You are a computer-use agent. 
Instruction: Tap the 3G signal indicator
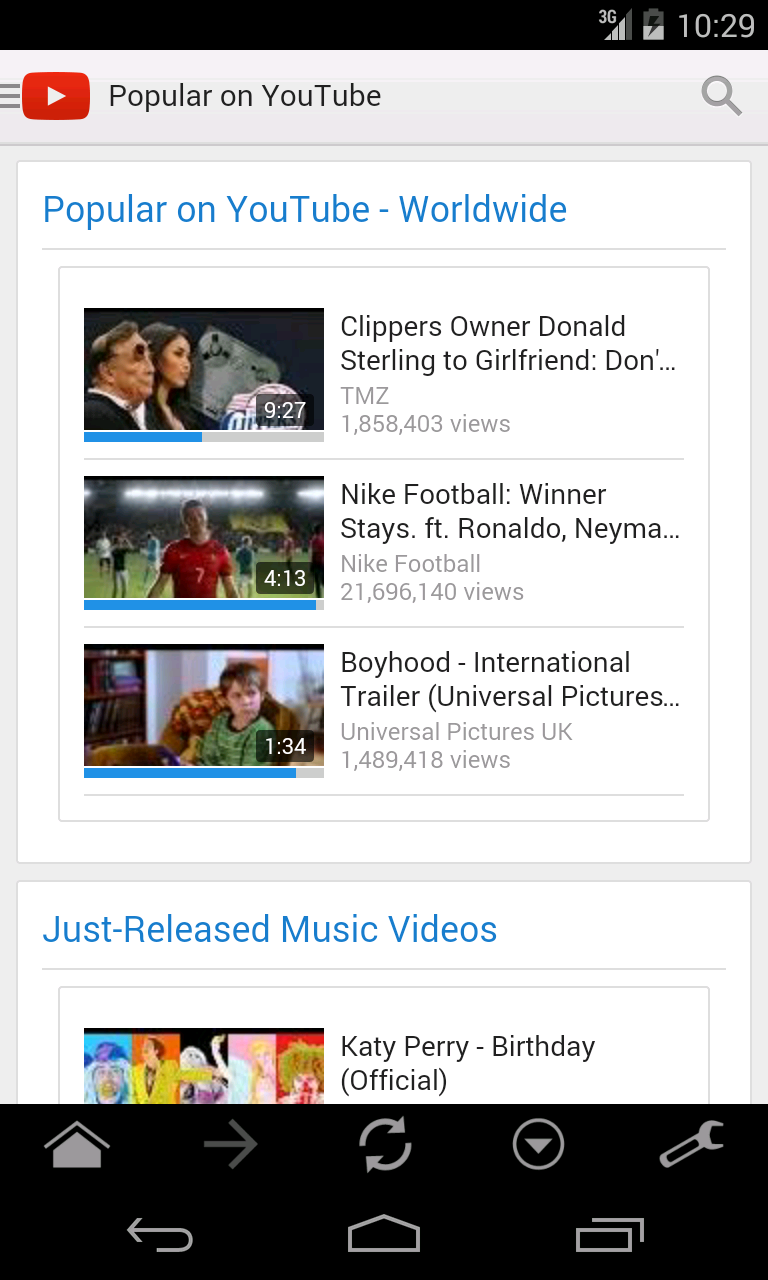pyautogui.click(x=615, y=24)
